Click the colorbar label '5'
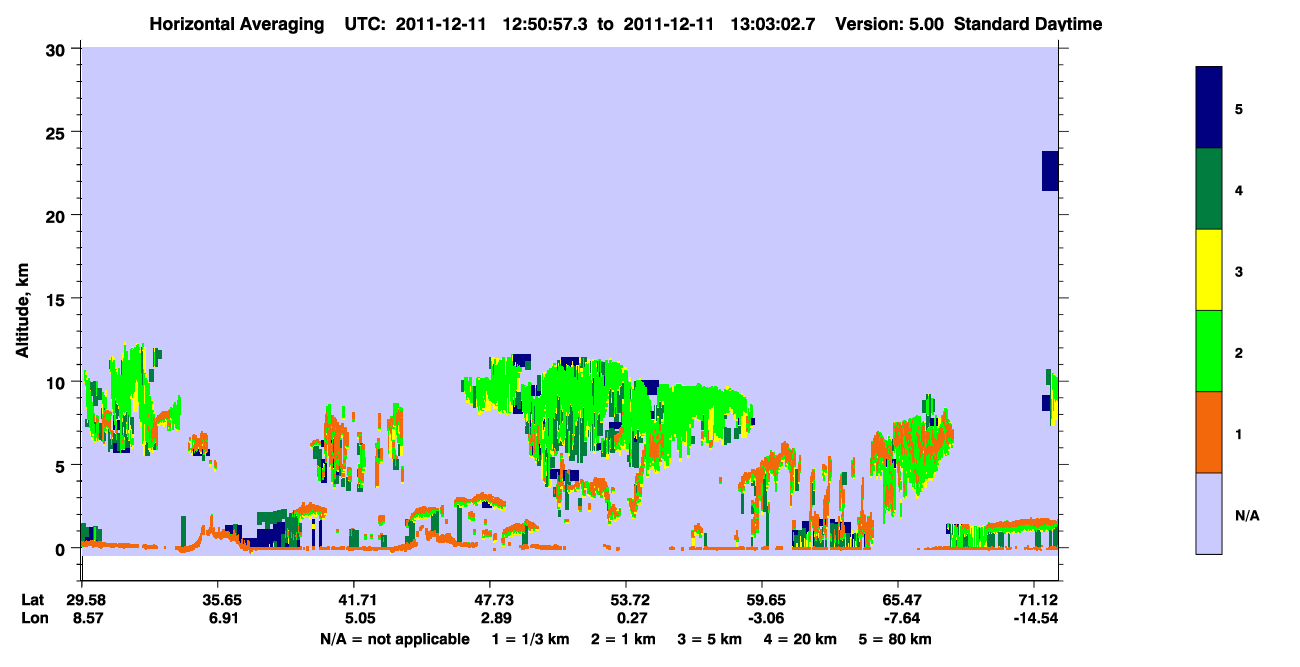Image resolution: width=1300 pixels, height=667 pixels. pos(1238,108)
